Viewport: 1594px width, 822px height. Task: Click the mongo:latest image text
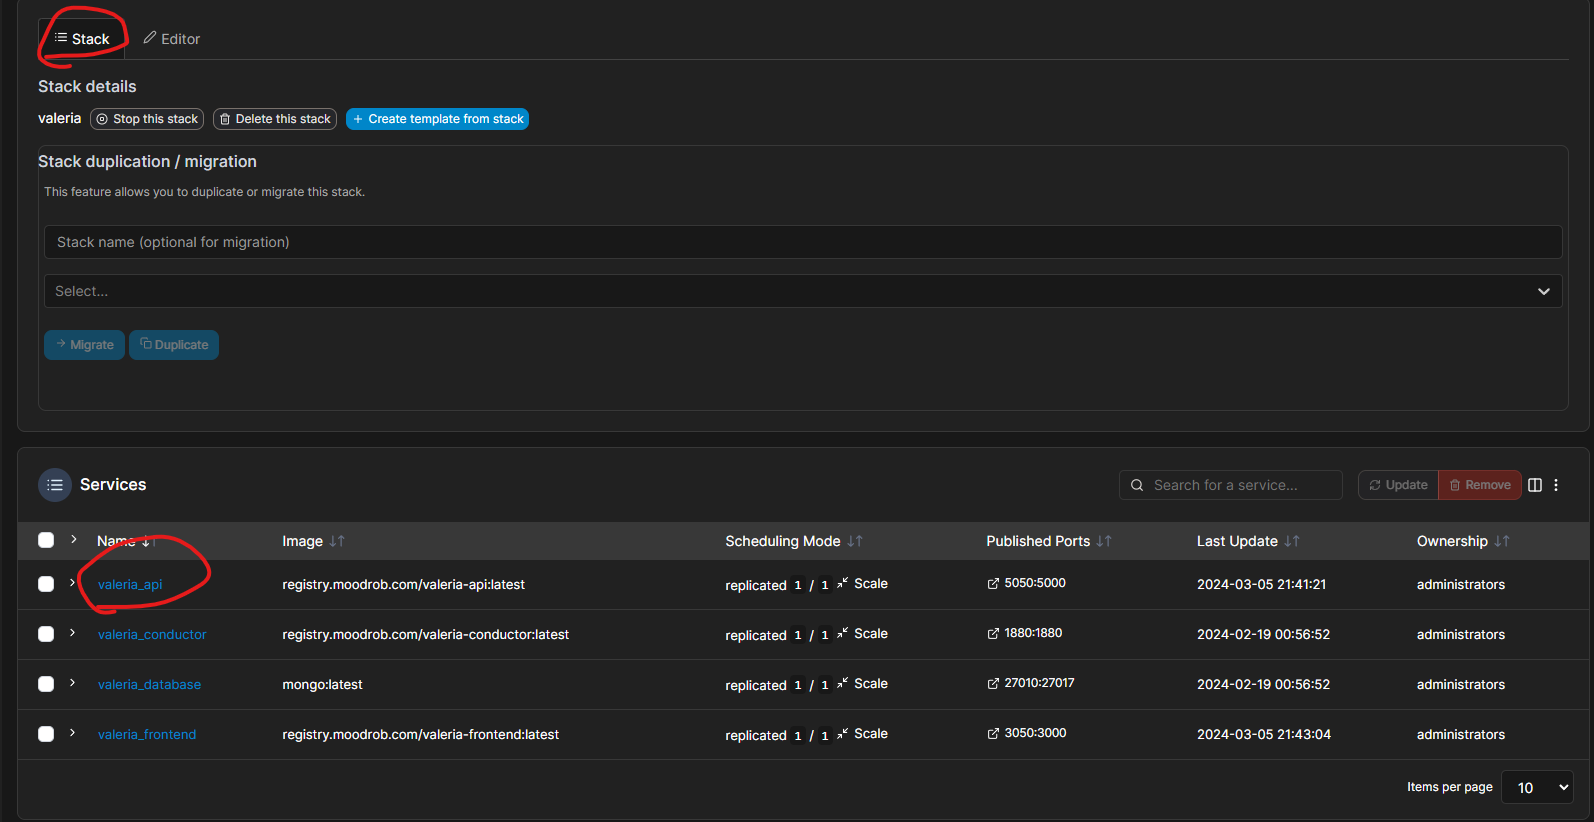(x=322, y=685)
